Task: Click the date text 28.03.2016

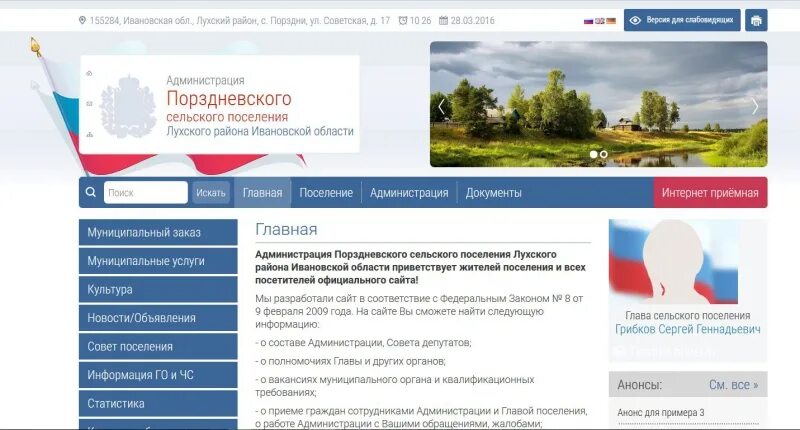Action: [472, 20]
